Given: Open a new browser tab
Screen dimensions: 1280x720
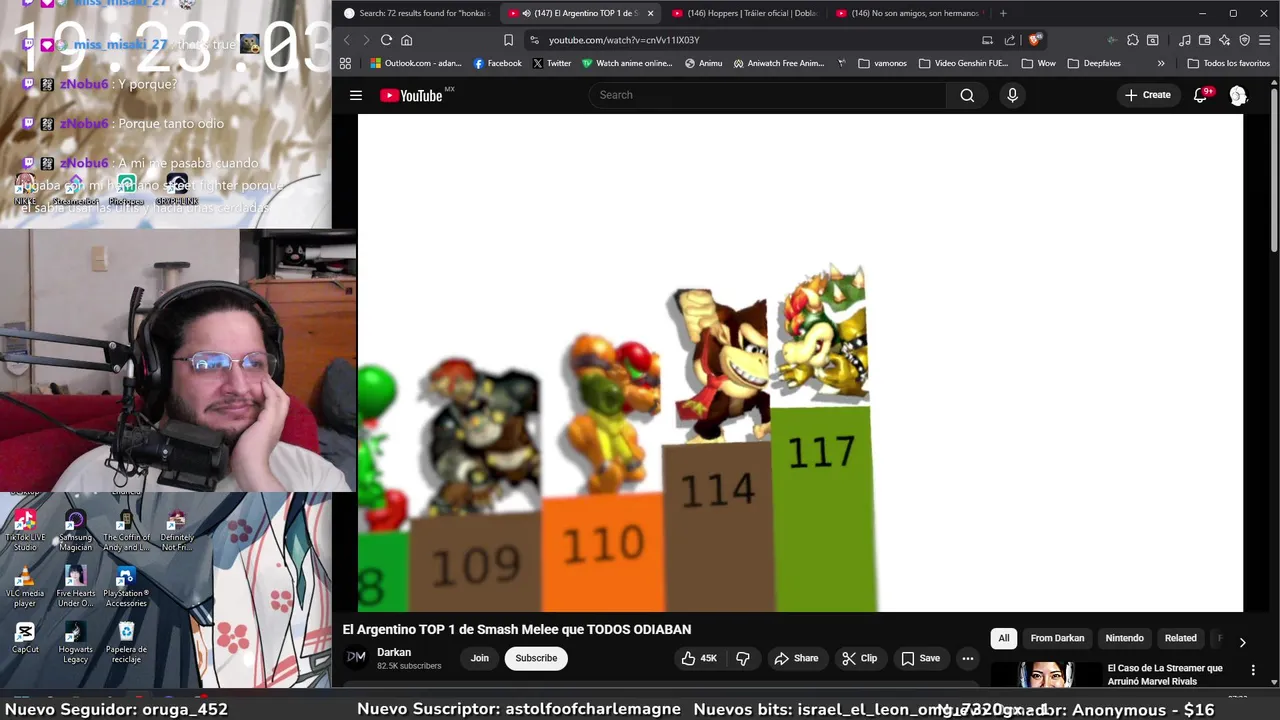Looking at the screenshot, I should click(1003, 13).
